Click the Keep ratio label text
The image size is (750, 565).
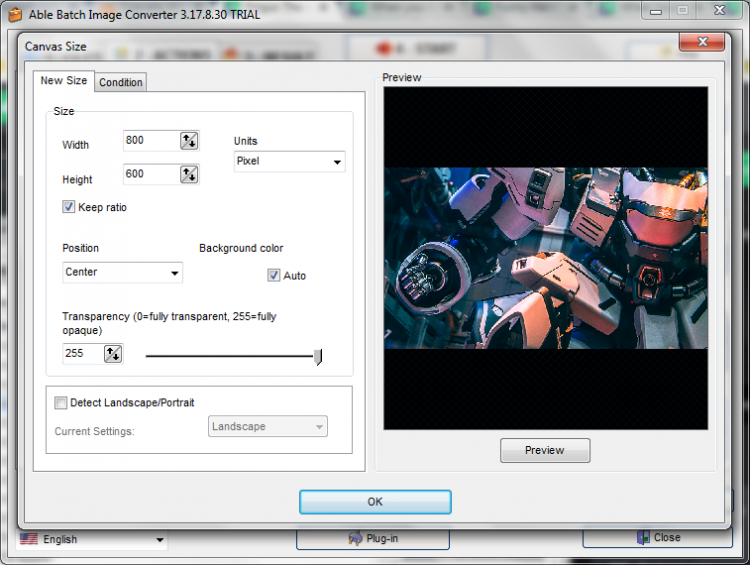coord(102,207)
